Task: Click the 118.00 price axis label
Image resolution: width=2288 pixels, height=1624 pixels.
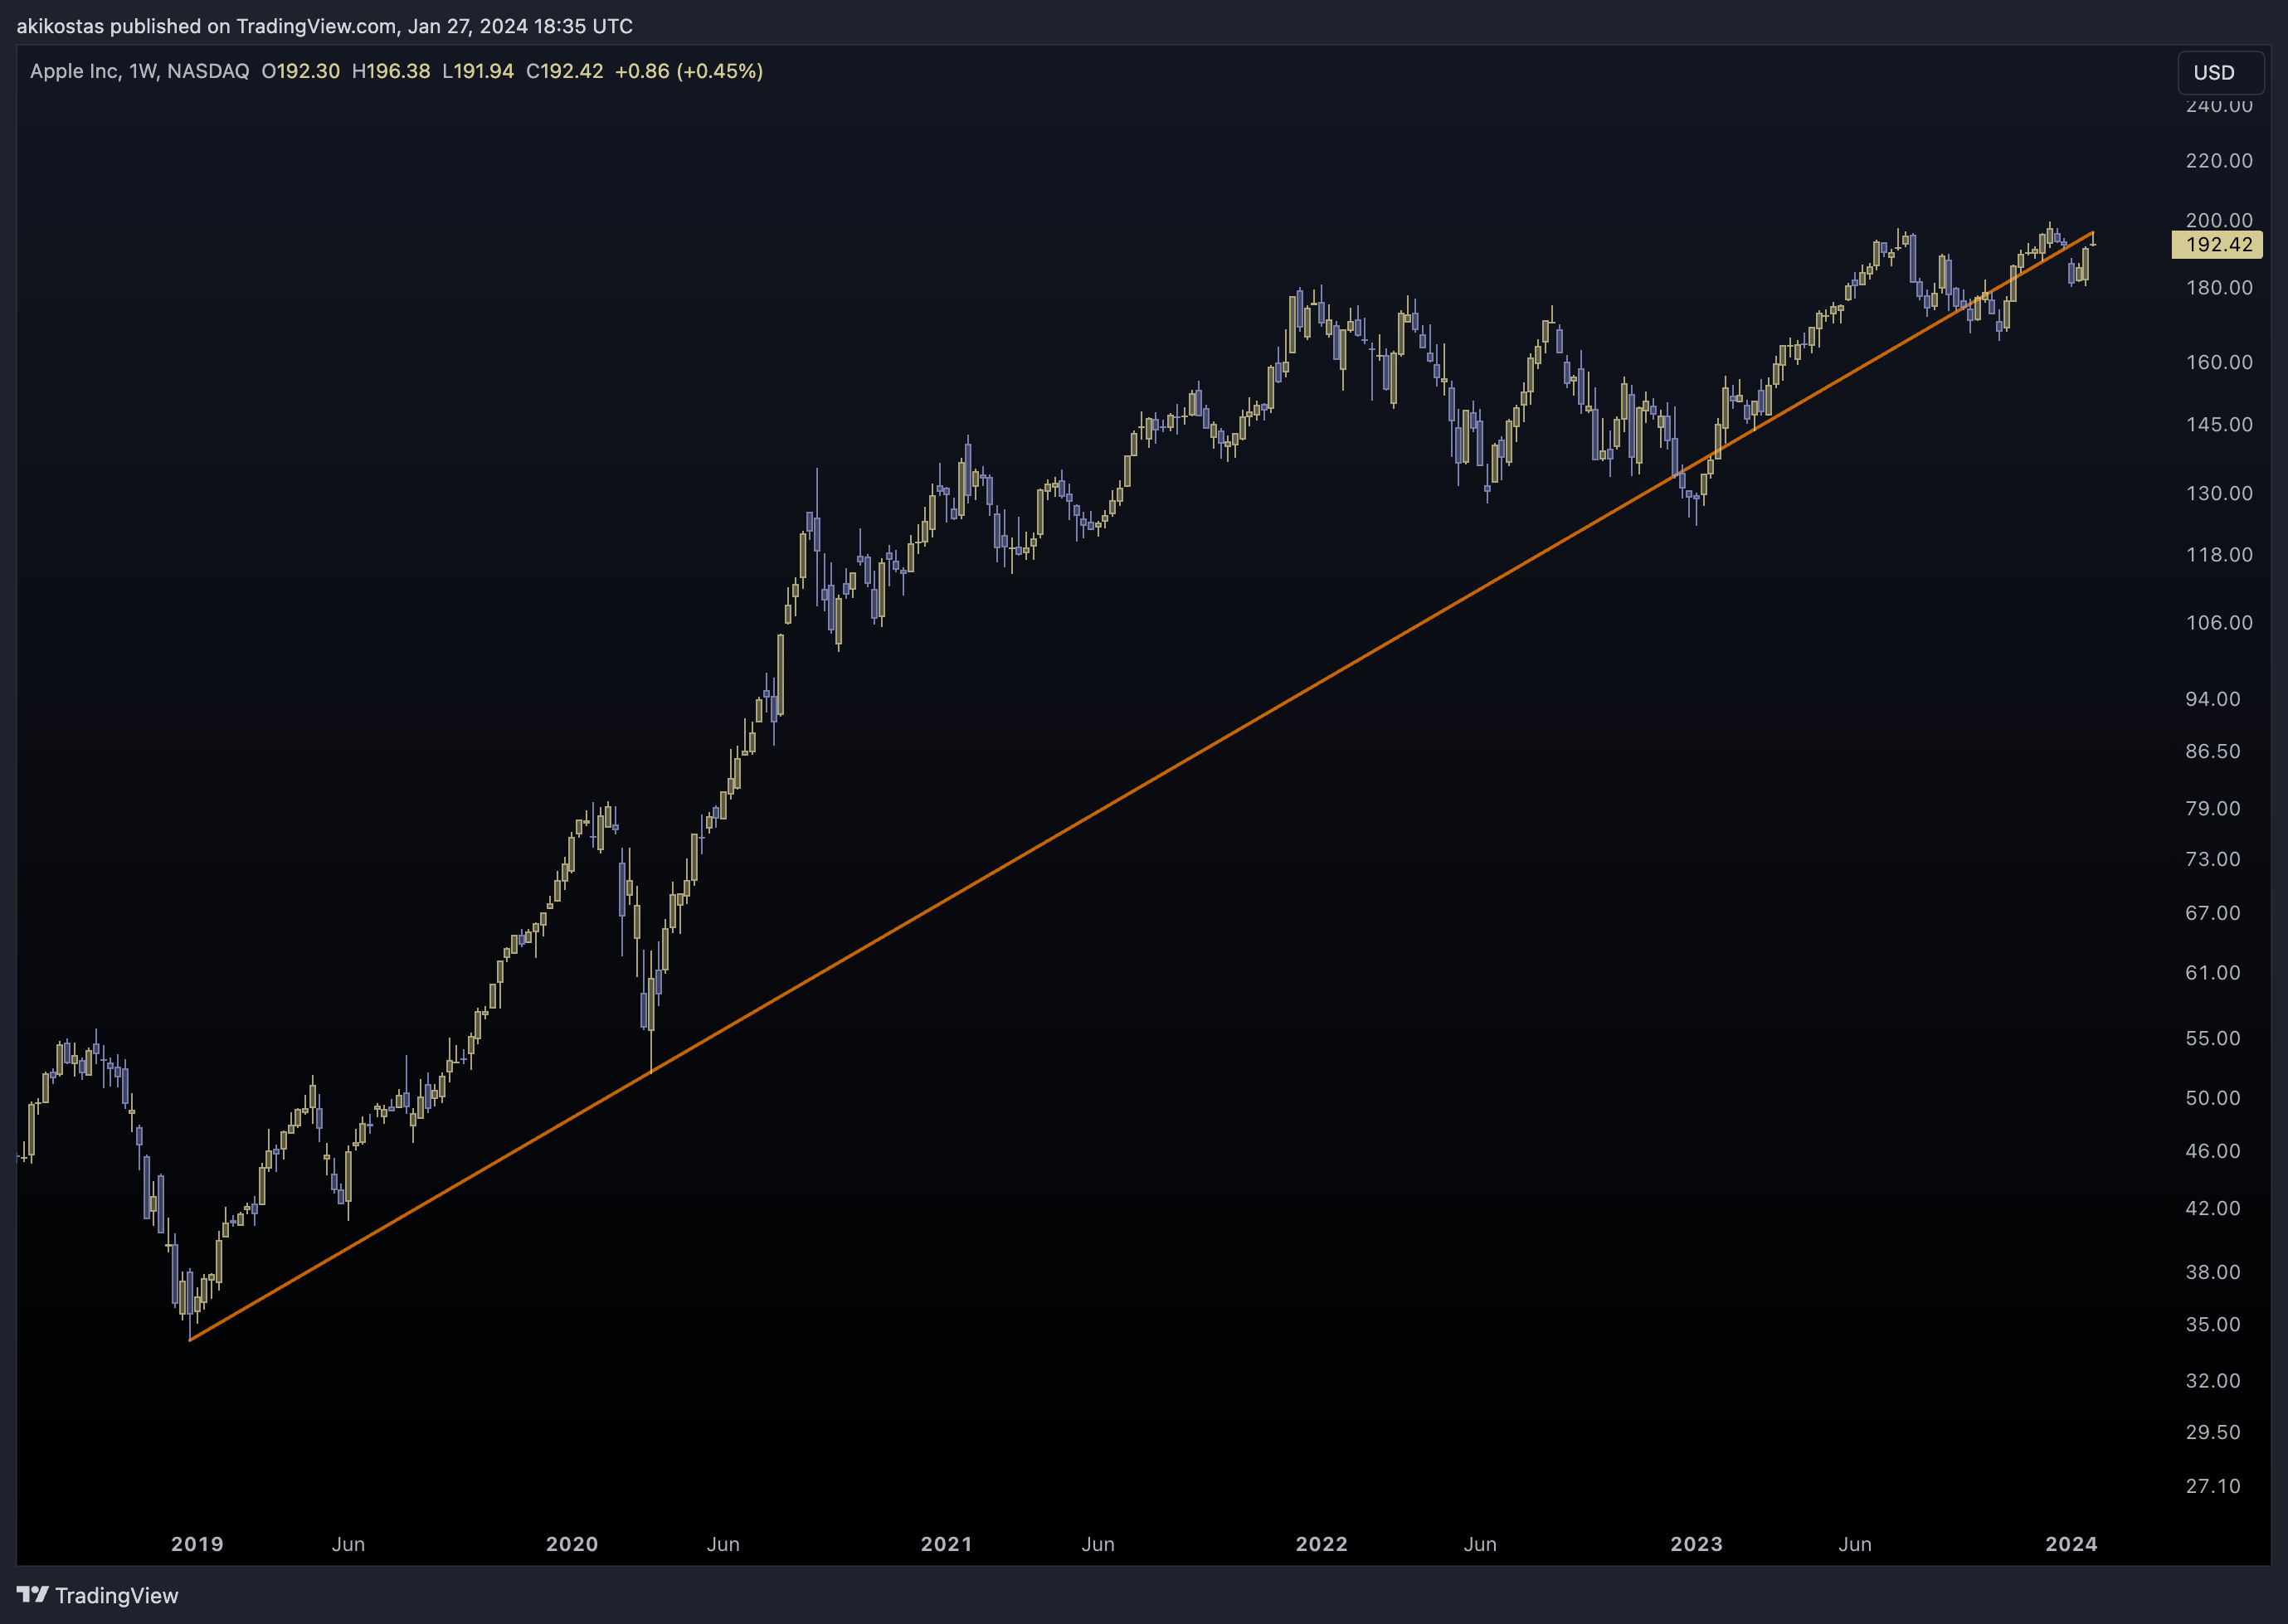Action: [x=2219, y=555]
